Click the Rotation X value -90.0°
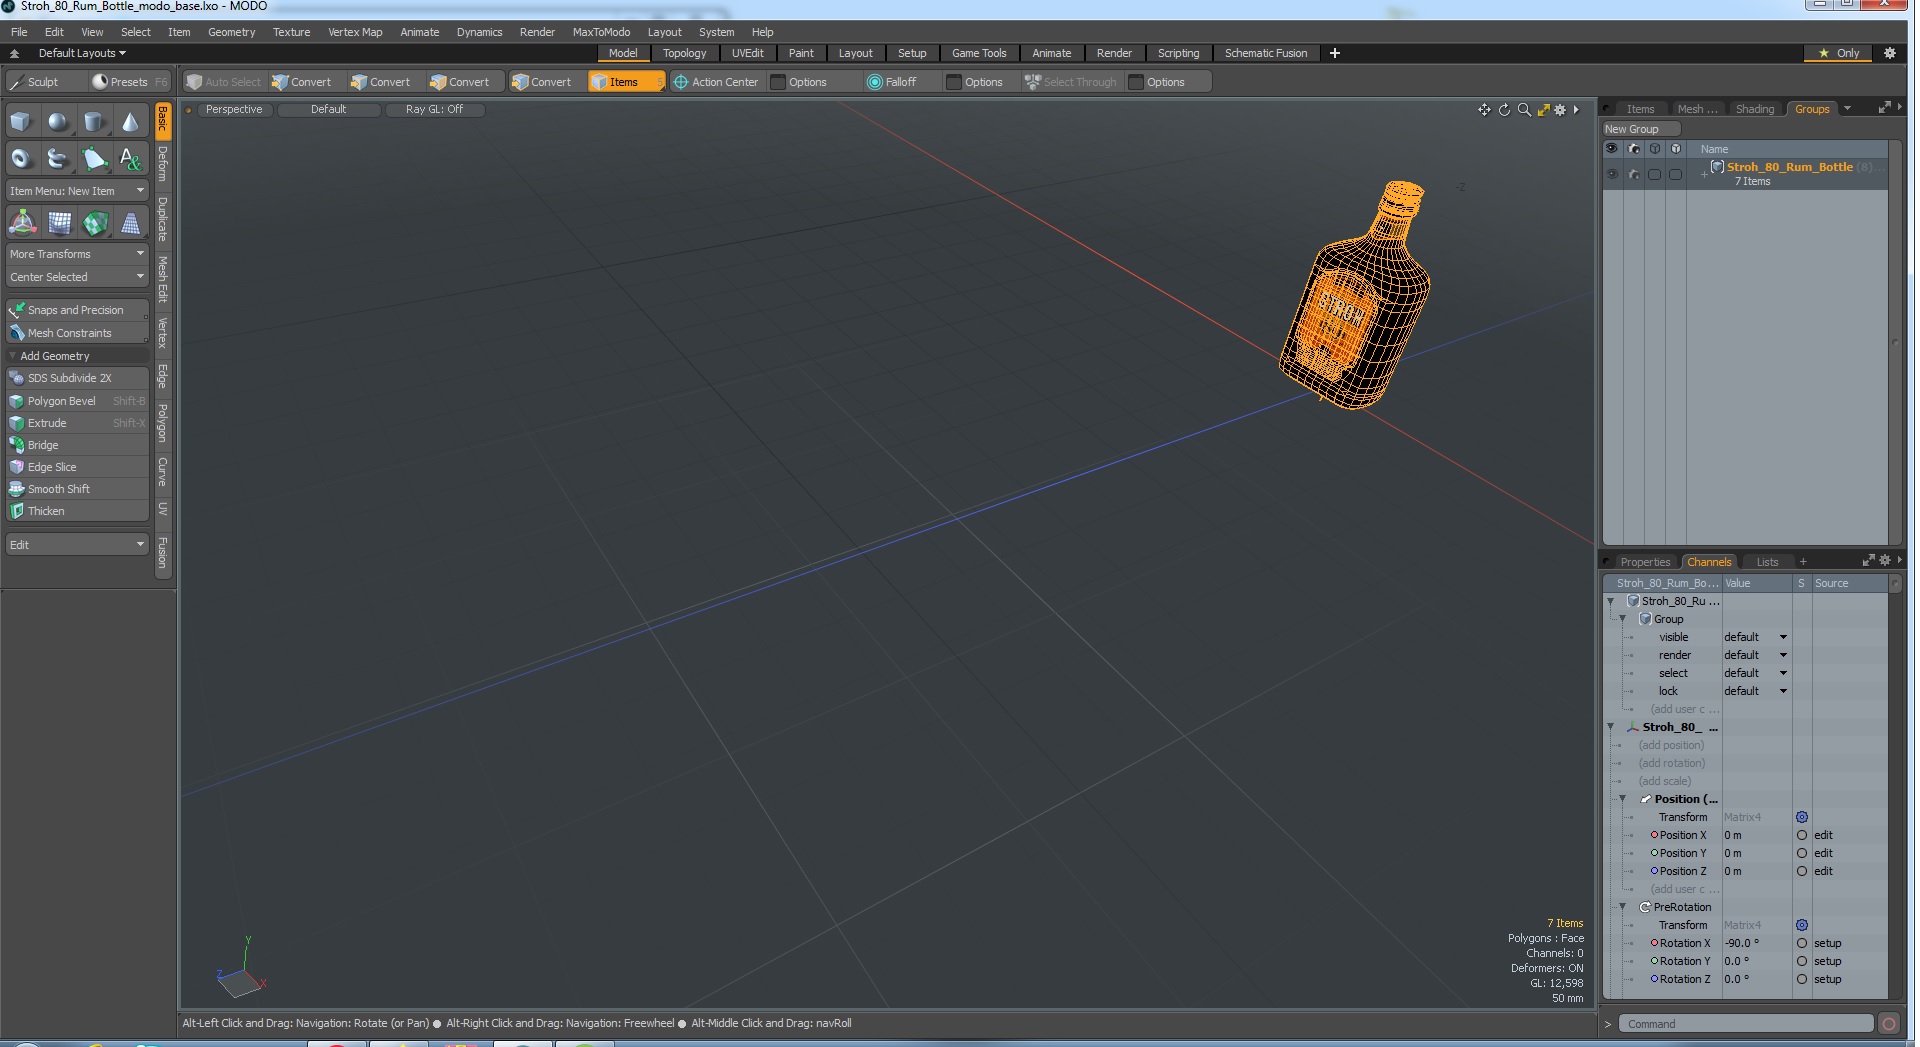1920x1047 pixels. (x=1755, y=943)
